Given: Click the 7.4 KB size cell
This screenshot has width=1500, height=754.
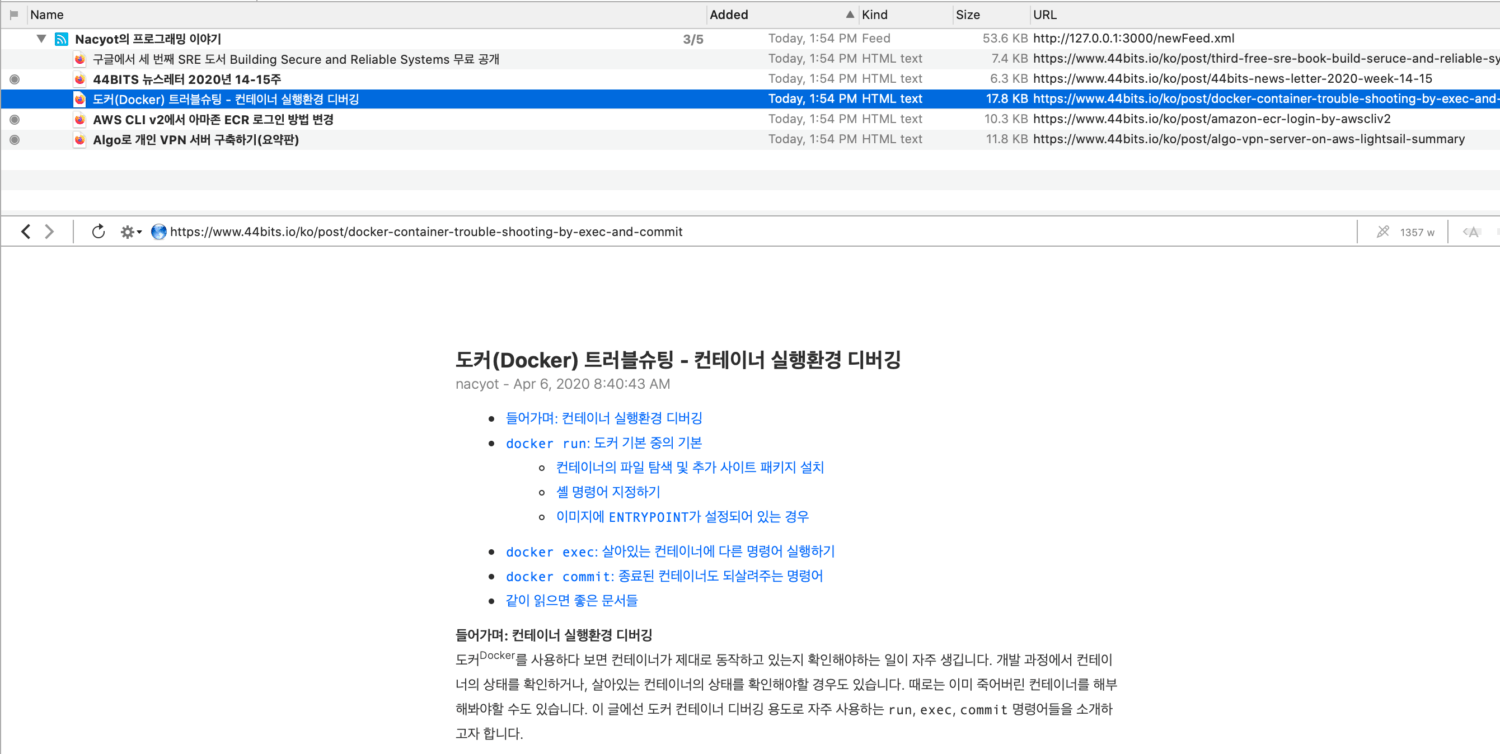Looking at the screenshot, I should 1010,59.
